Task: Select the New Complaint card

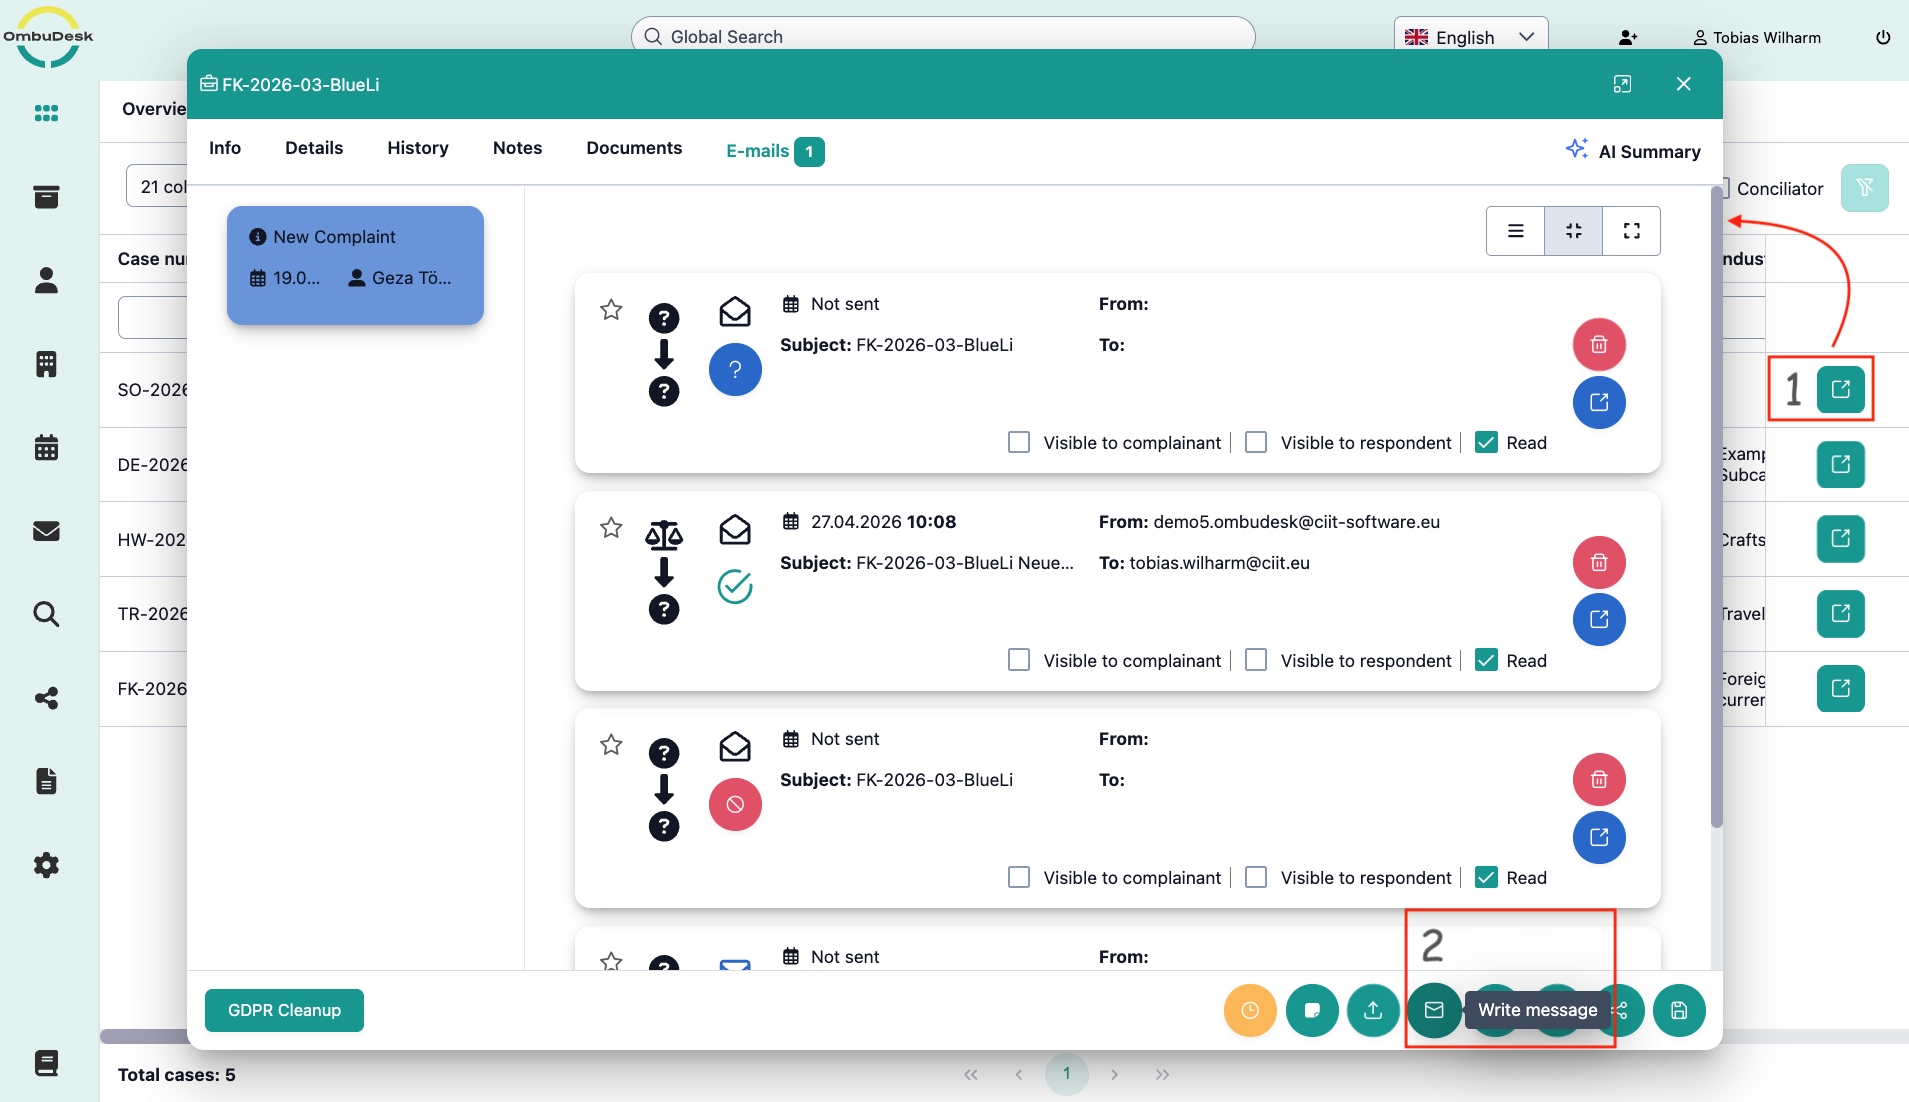Action: (x=355, y=265)
